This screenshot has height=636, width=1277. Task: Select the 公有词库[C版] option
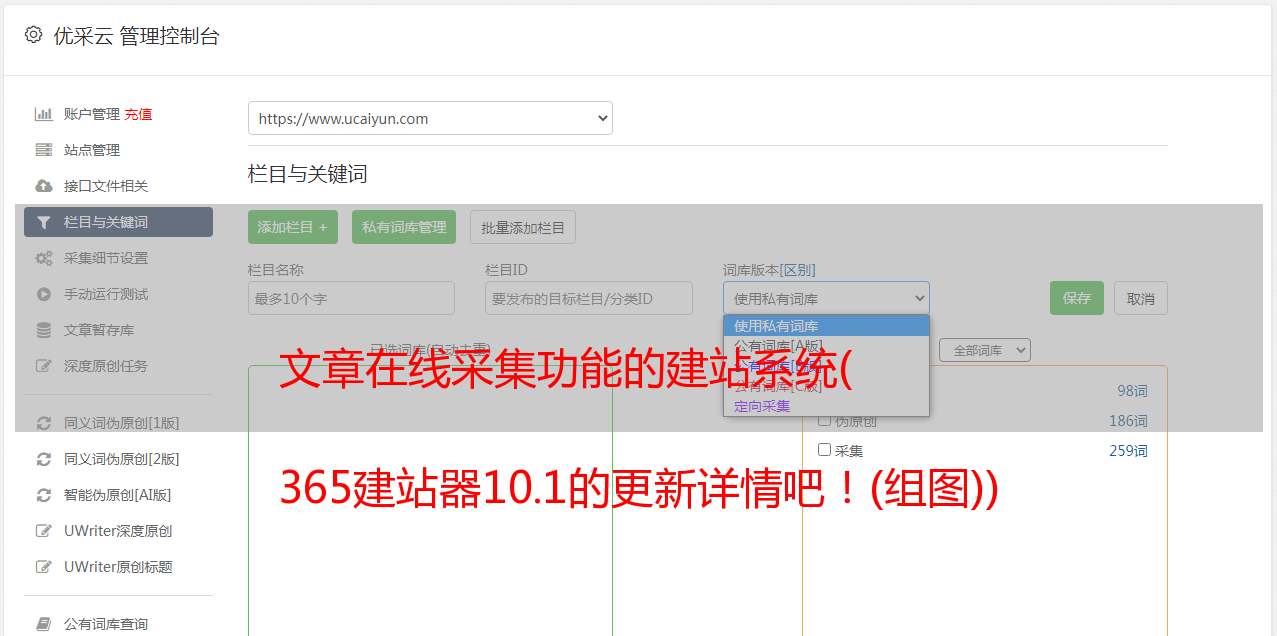[x=826, y=386]
